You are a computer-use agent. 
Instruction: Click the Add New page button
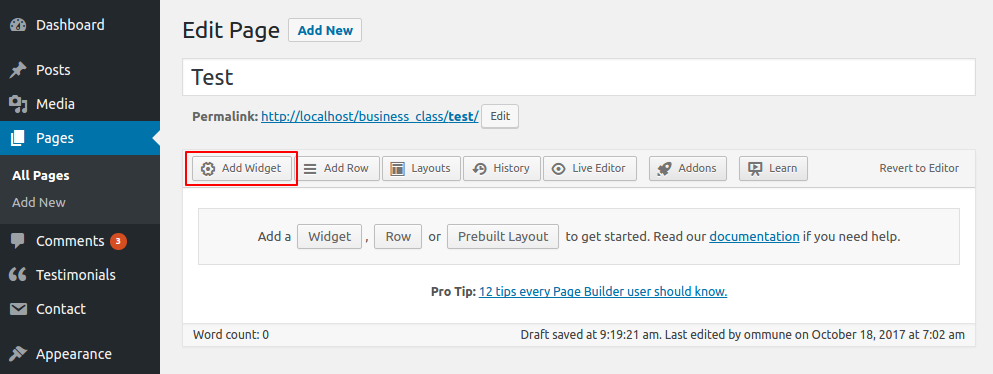coord(325,30)
